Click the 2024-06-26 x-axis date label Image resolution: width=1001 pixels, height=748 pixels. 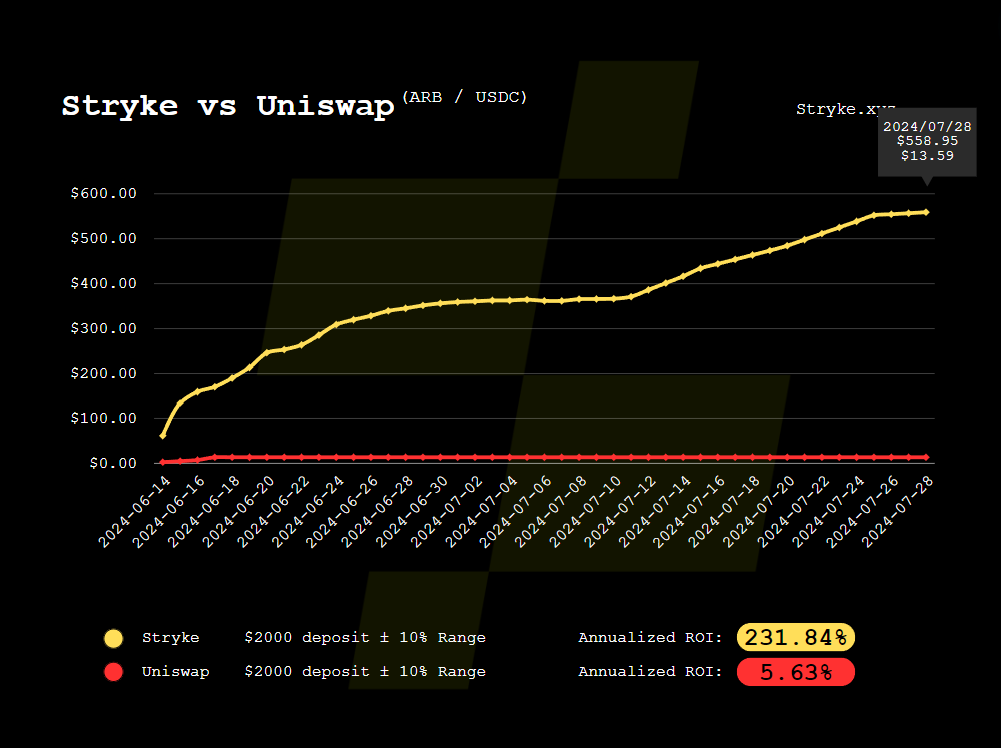coord(343,511)
